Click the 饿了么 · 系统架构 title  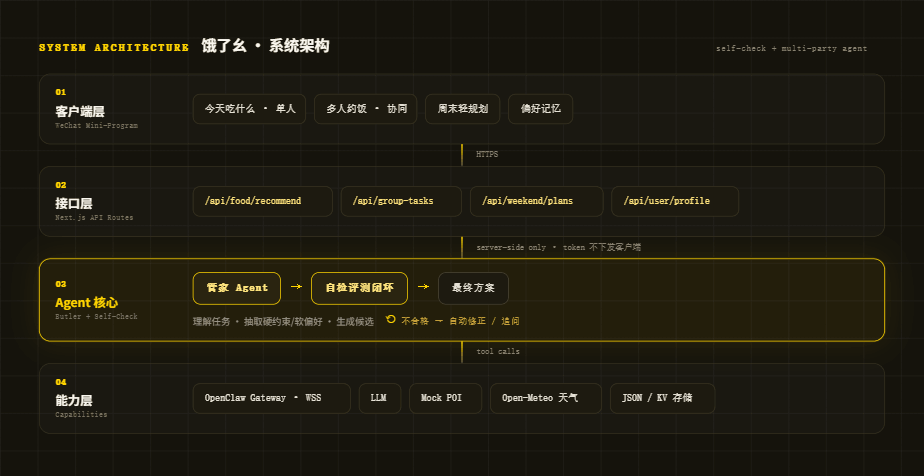tap(265, 46)
